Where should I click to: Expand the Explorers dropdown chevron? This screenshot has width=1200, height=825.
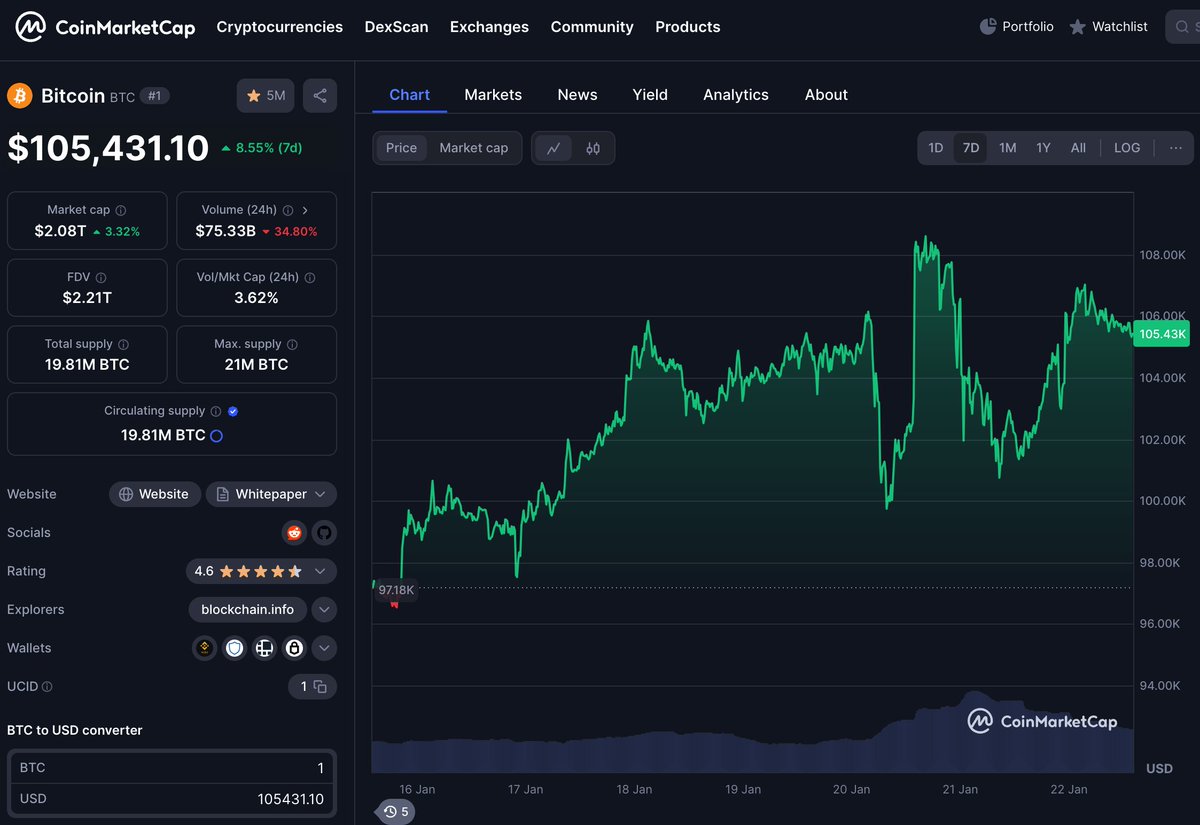pos(324,610)
